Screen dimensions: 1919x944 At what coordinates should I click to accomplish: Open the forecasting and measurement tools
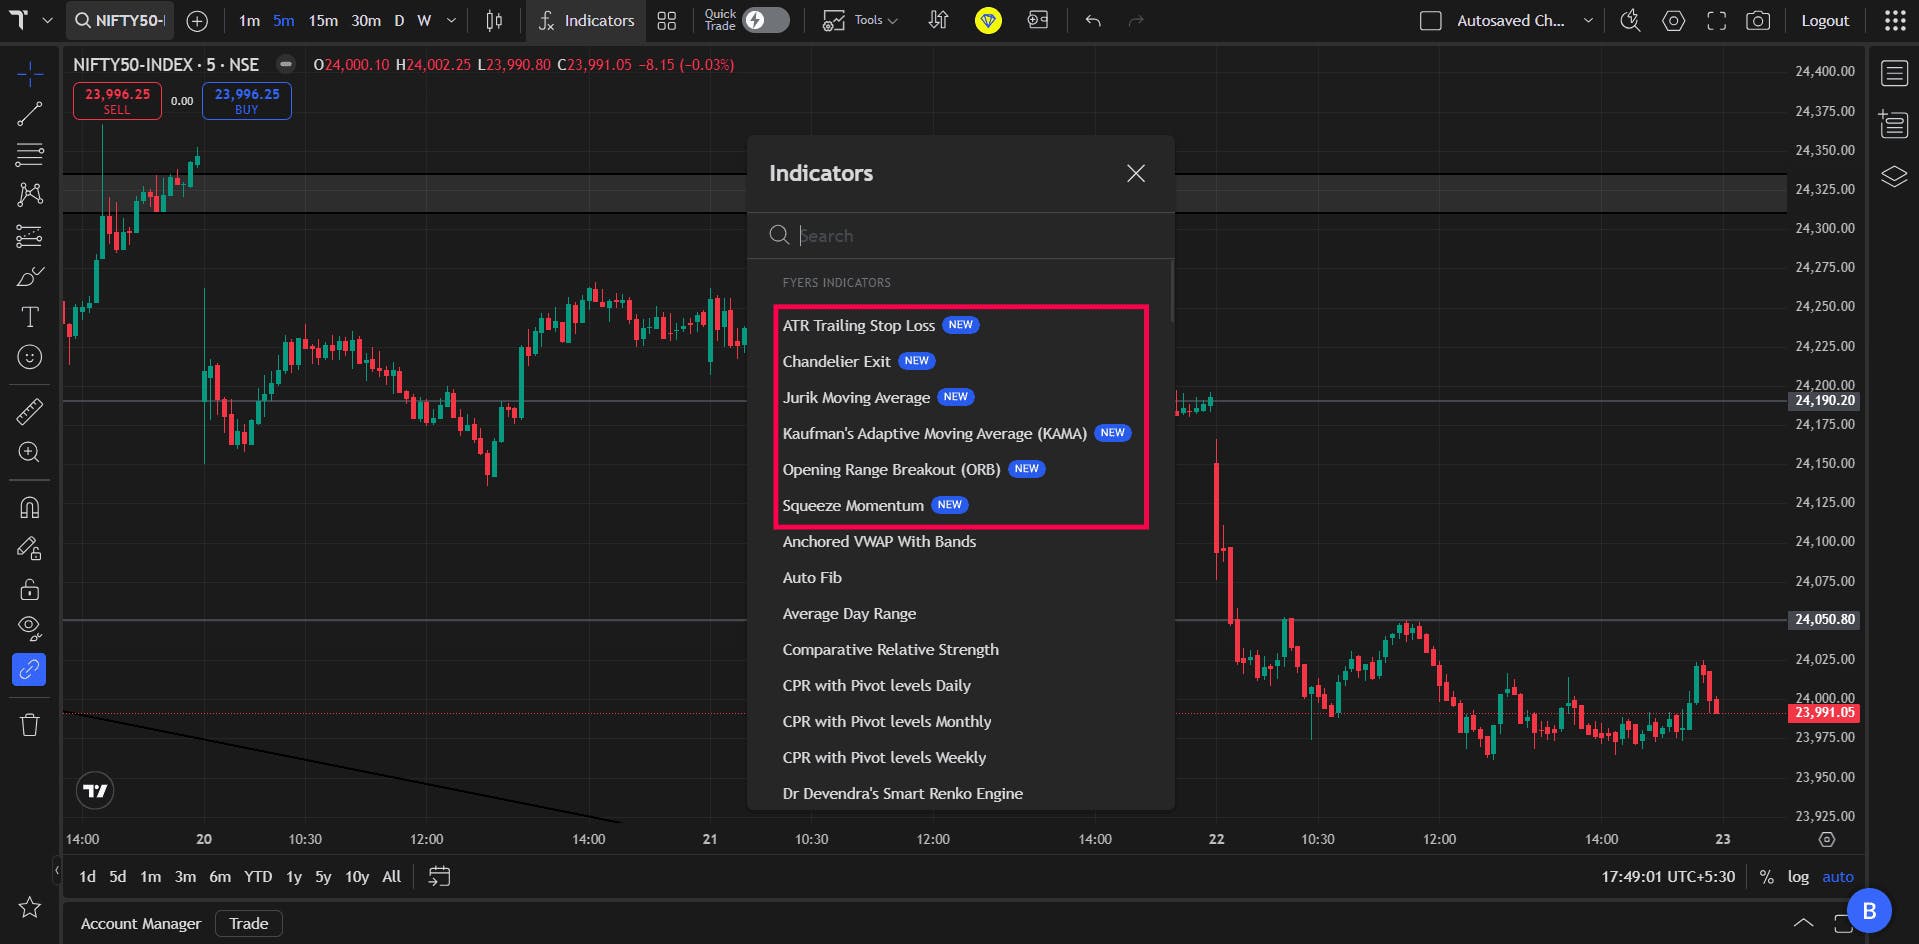[x=30, y=236]
